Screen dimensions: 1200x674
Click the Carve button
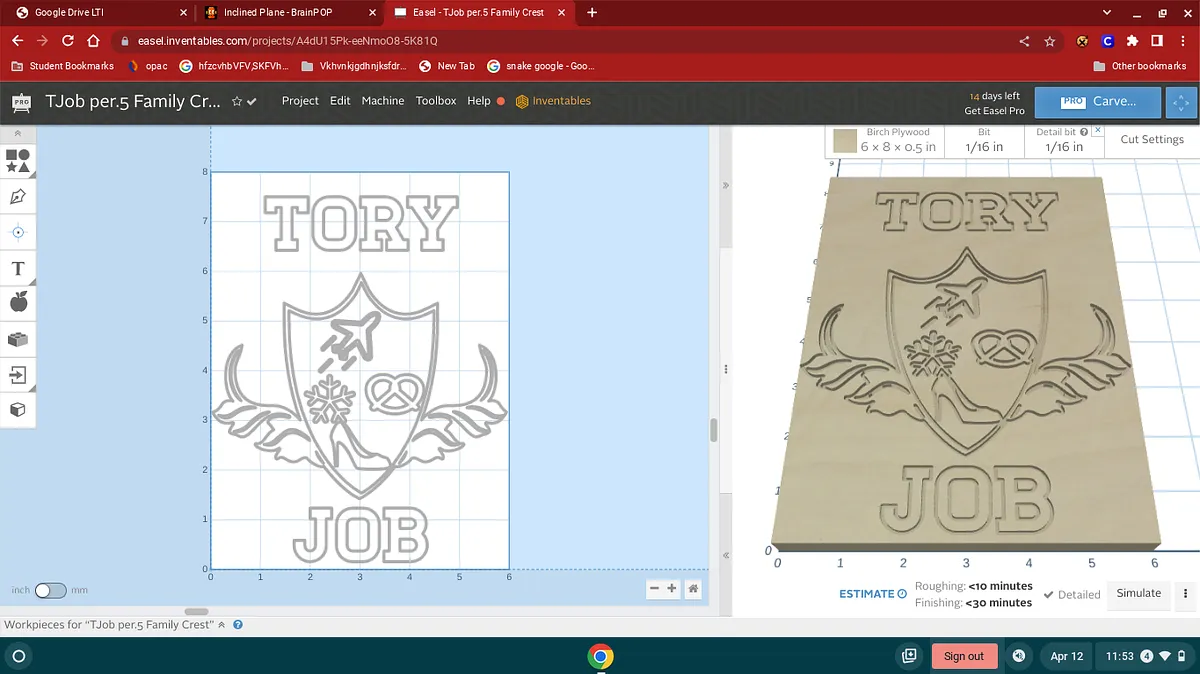1098,102
